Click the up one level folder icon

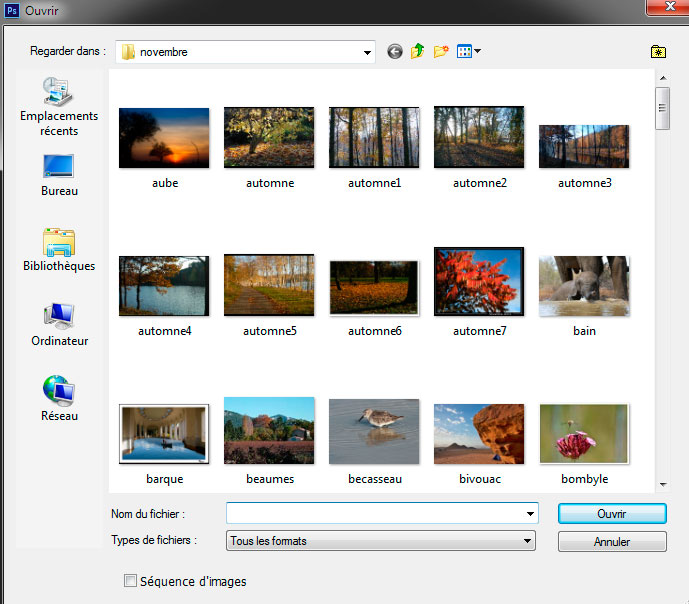(x=418, y=52)
